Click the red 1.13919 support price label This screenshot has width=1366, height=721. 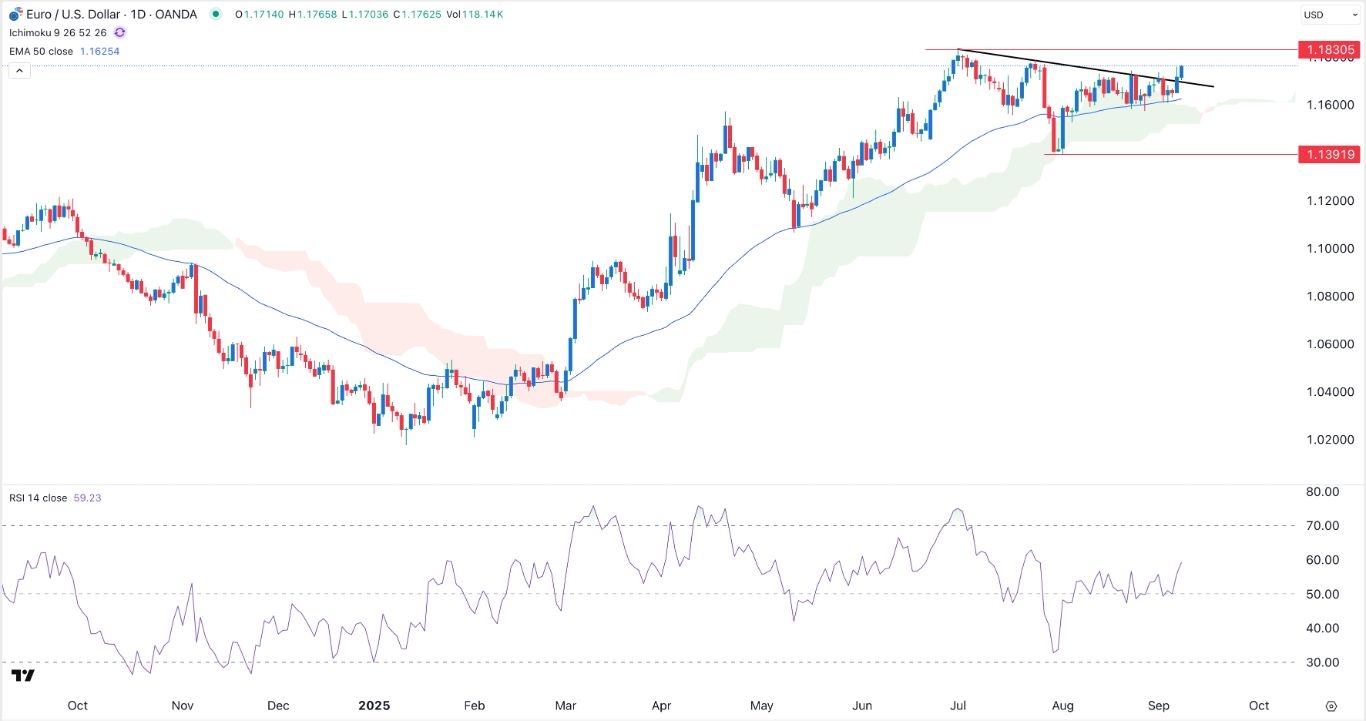pos(1331,154)
